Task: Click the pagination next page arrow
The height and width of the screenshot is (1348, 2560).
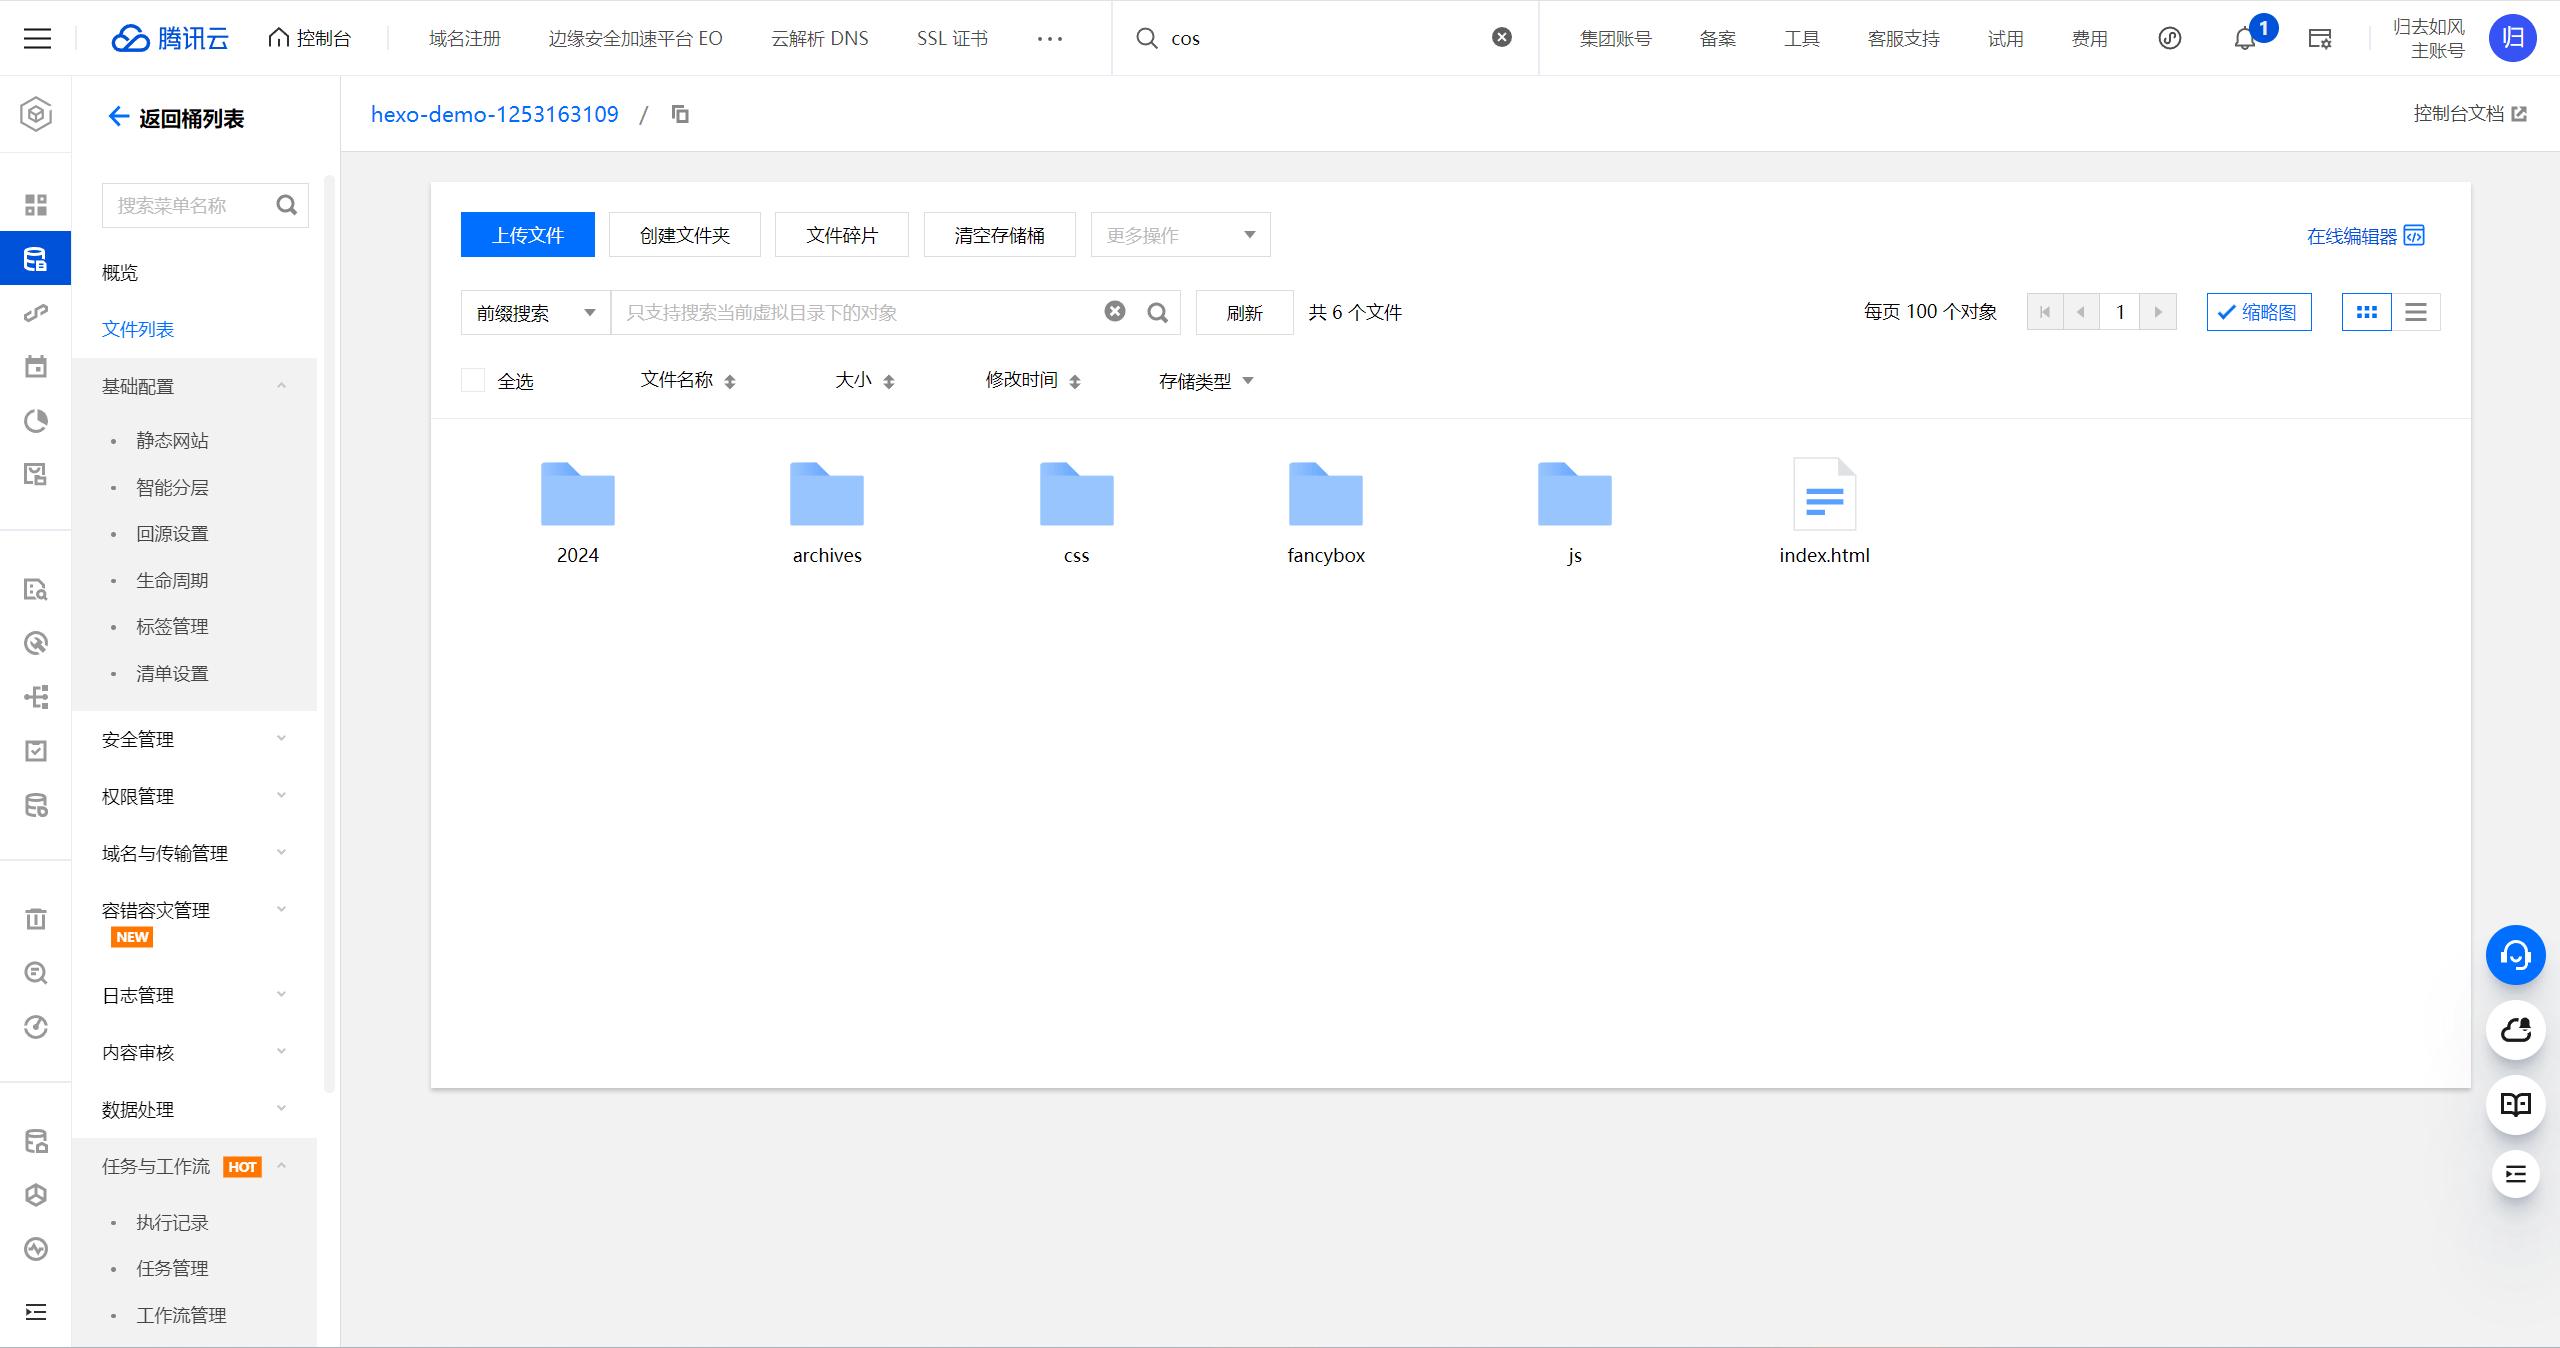Action: [x=2159, y=312]
